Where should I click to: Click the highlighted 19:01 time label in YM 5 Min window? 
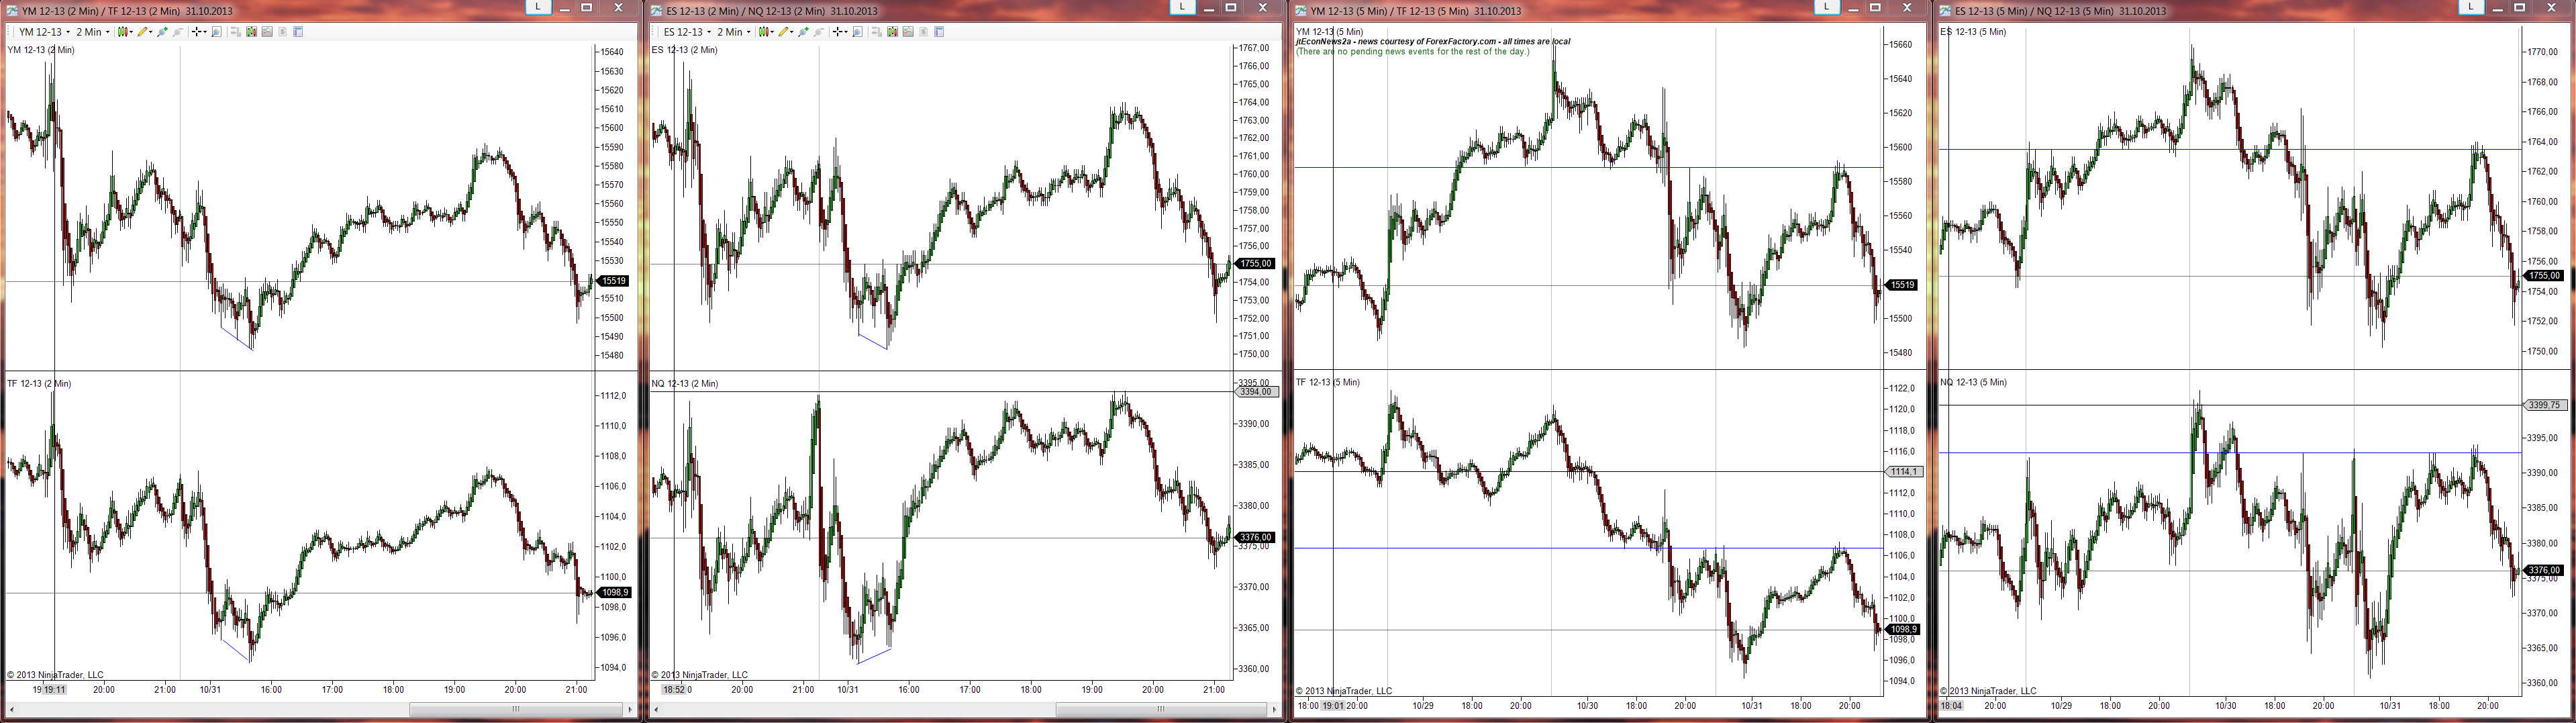1333,705
